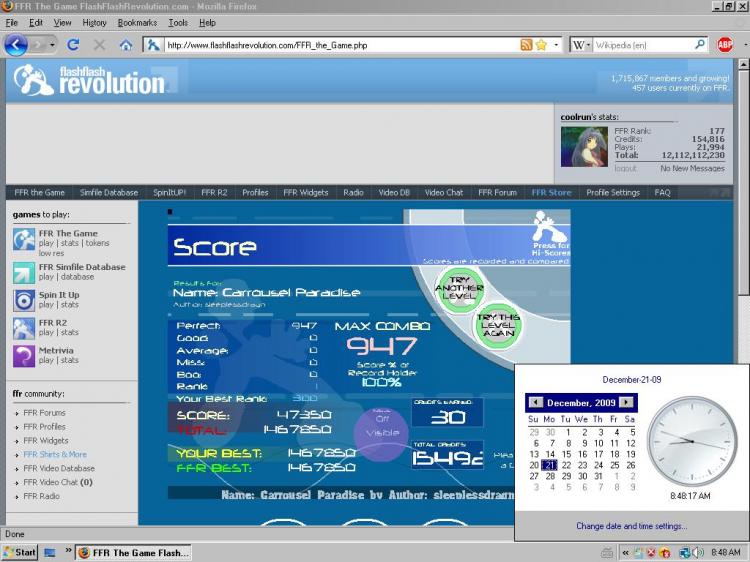The width and height of the screenshot is (750, 562).
Task: Open the FFR Video Database link
Action: [59, 468]
